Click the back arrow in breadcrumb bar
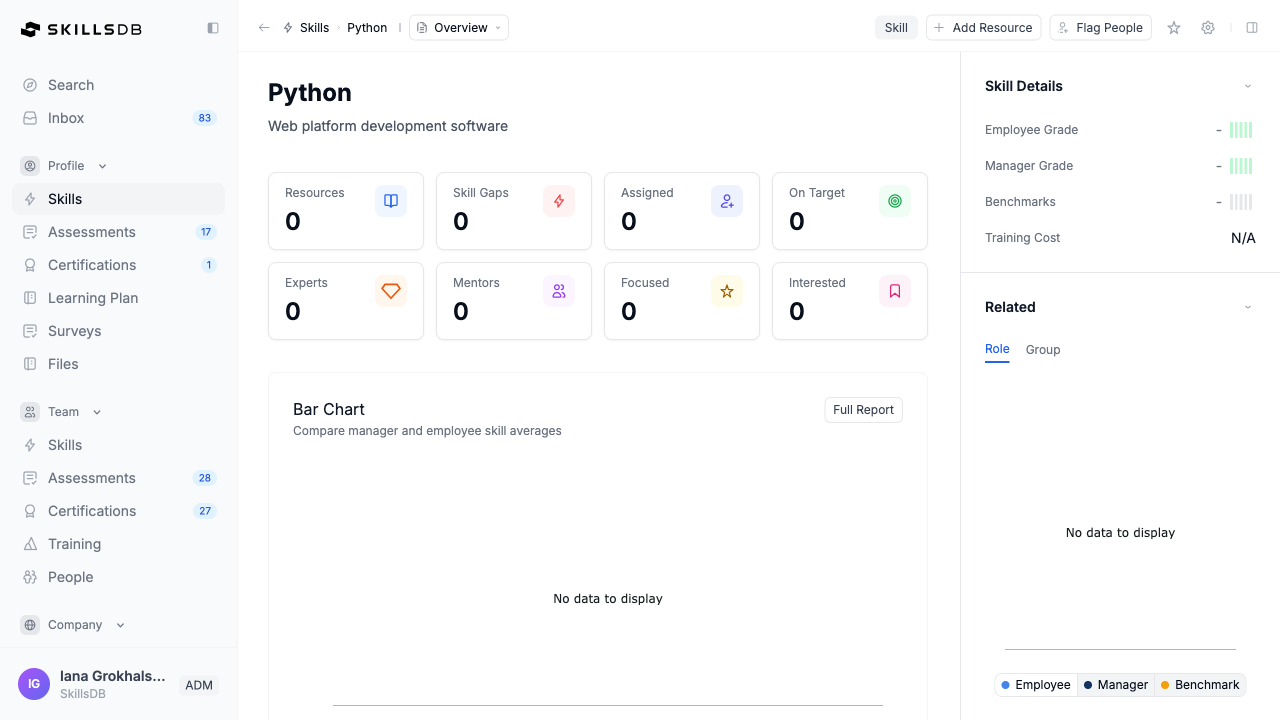The image size is (1280, 720). pyautogui.click(x=264, y=28)
